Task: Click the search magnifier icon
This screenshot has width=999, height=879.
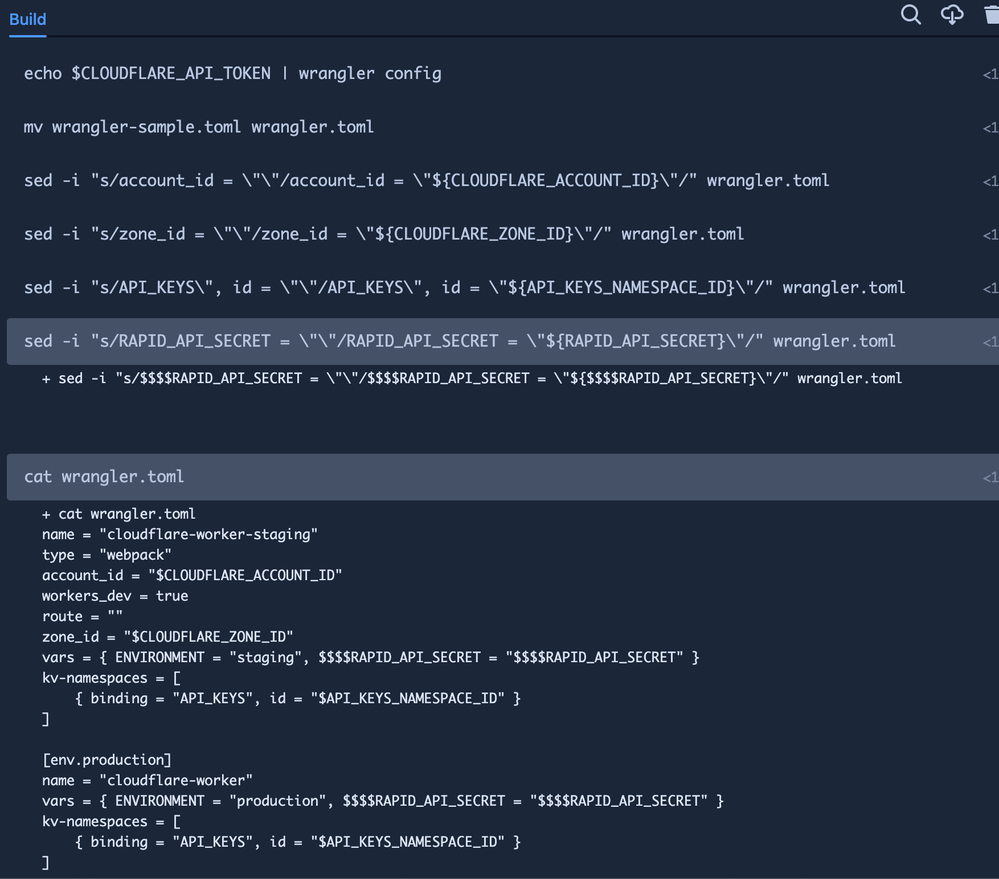Action: coord(910,15)
